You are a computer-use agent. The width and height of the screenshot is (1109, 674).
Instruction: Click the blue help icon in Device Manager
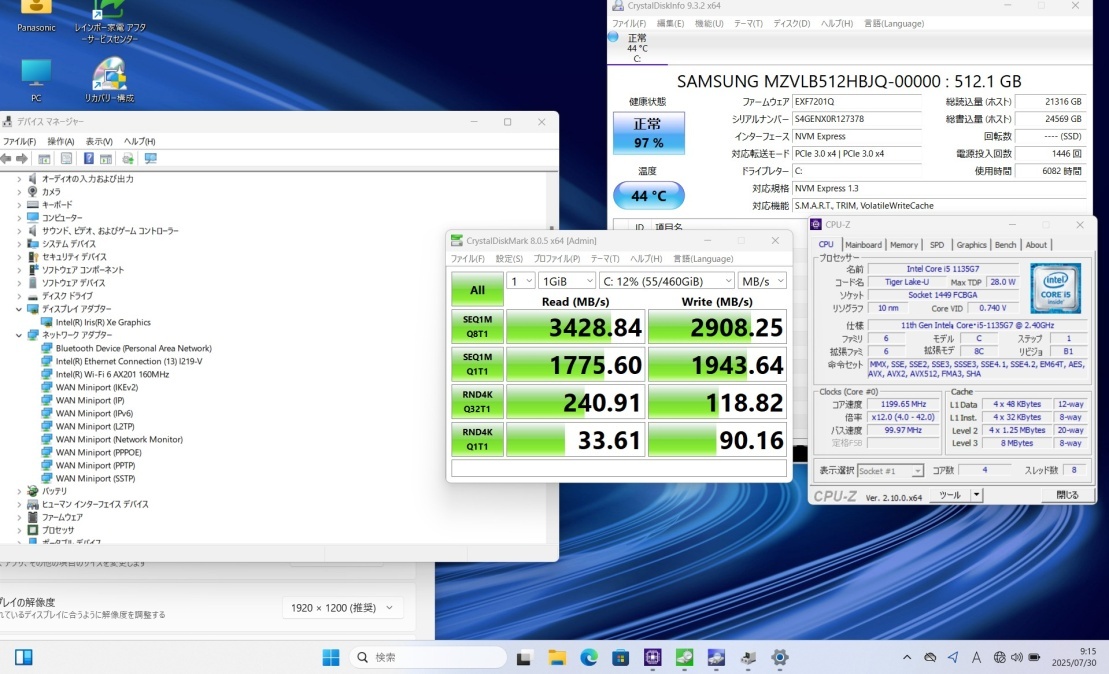point(88,159)
